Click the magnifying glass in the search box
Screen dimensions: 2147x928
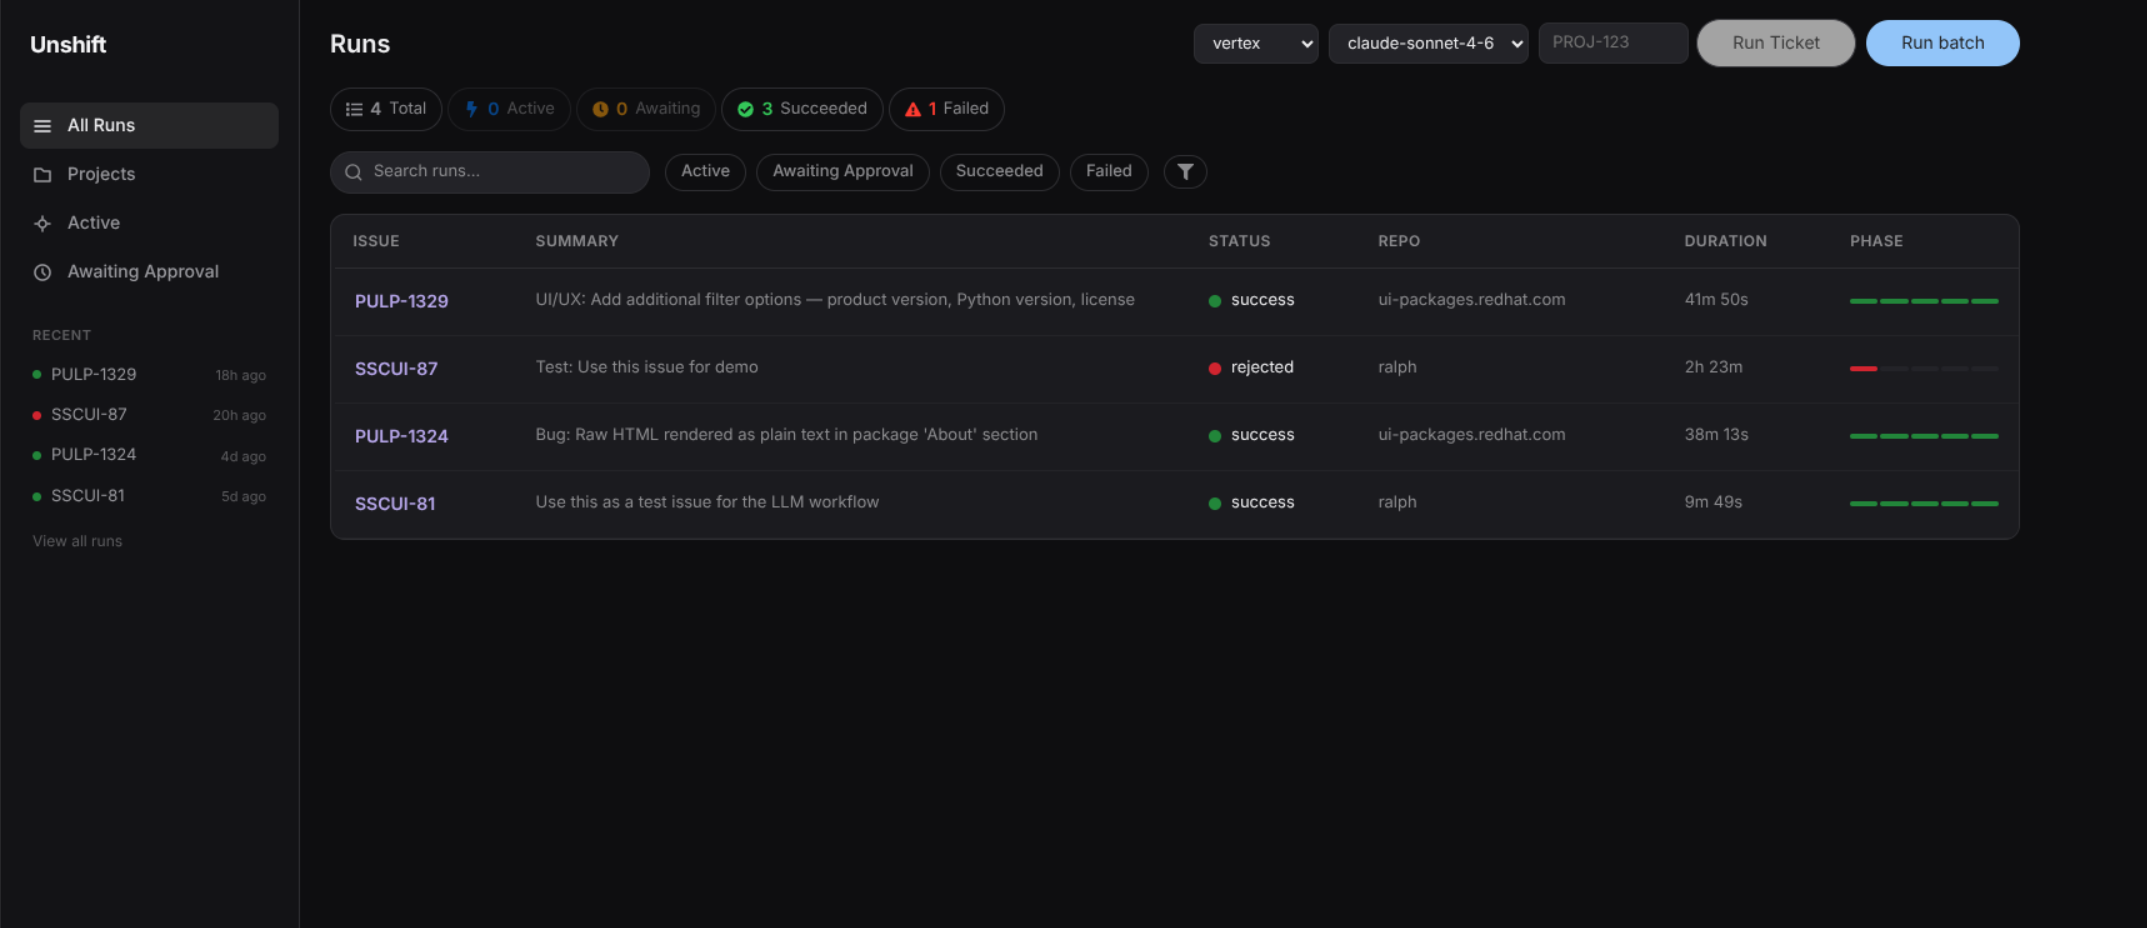pyautogui.click(x=353, y=172)
